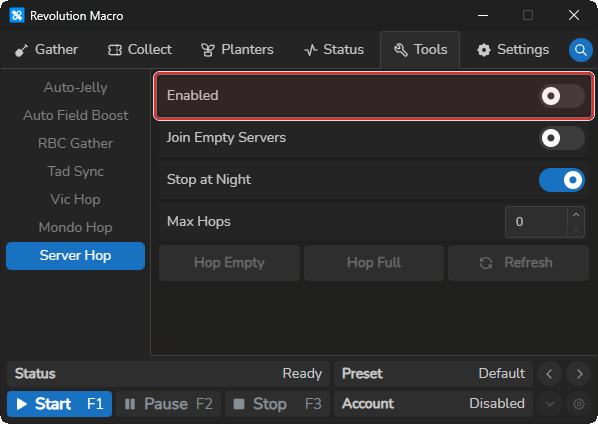Select Vic Hop in the sidebar
The width and height of the screenshot is (598, 424).
(x=76, y=199)
